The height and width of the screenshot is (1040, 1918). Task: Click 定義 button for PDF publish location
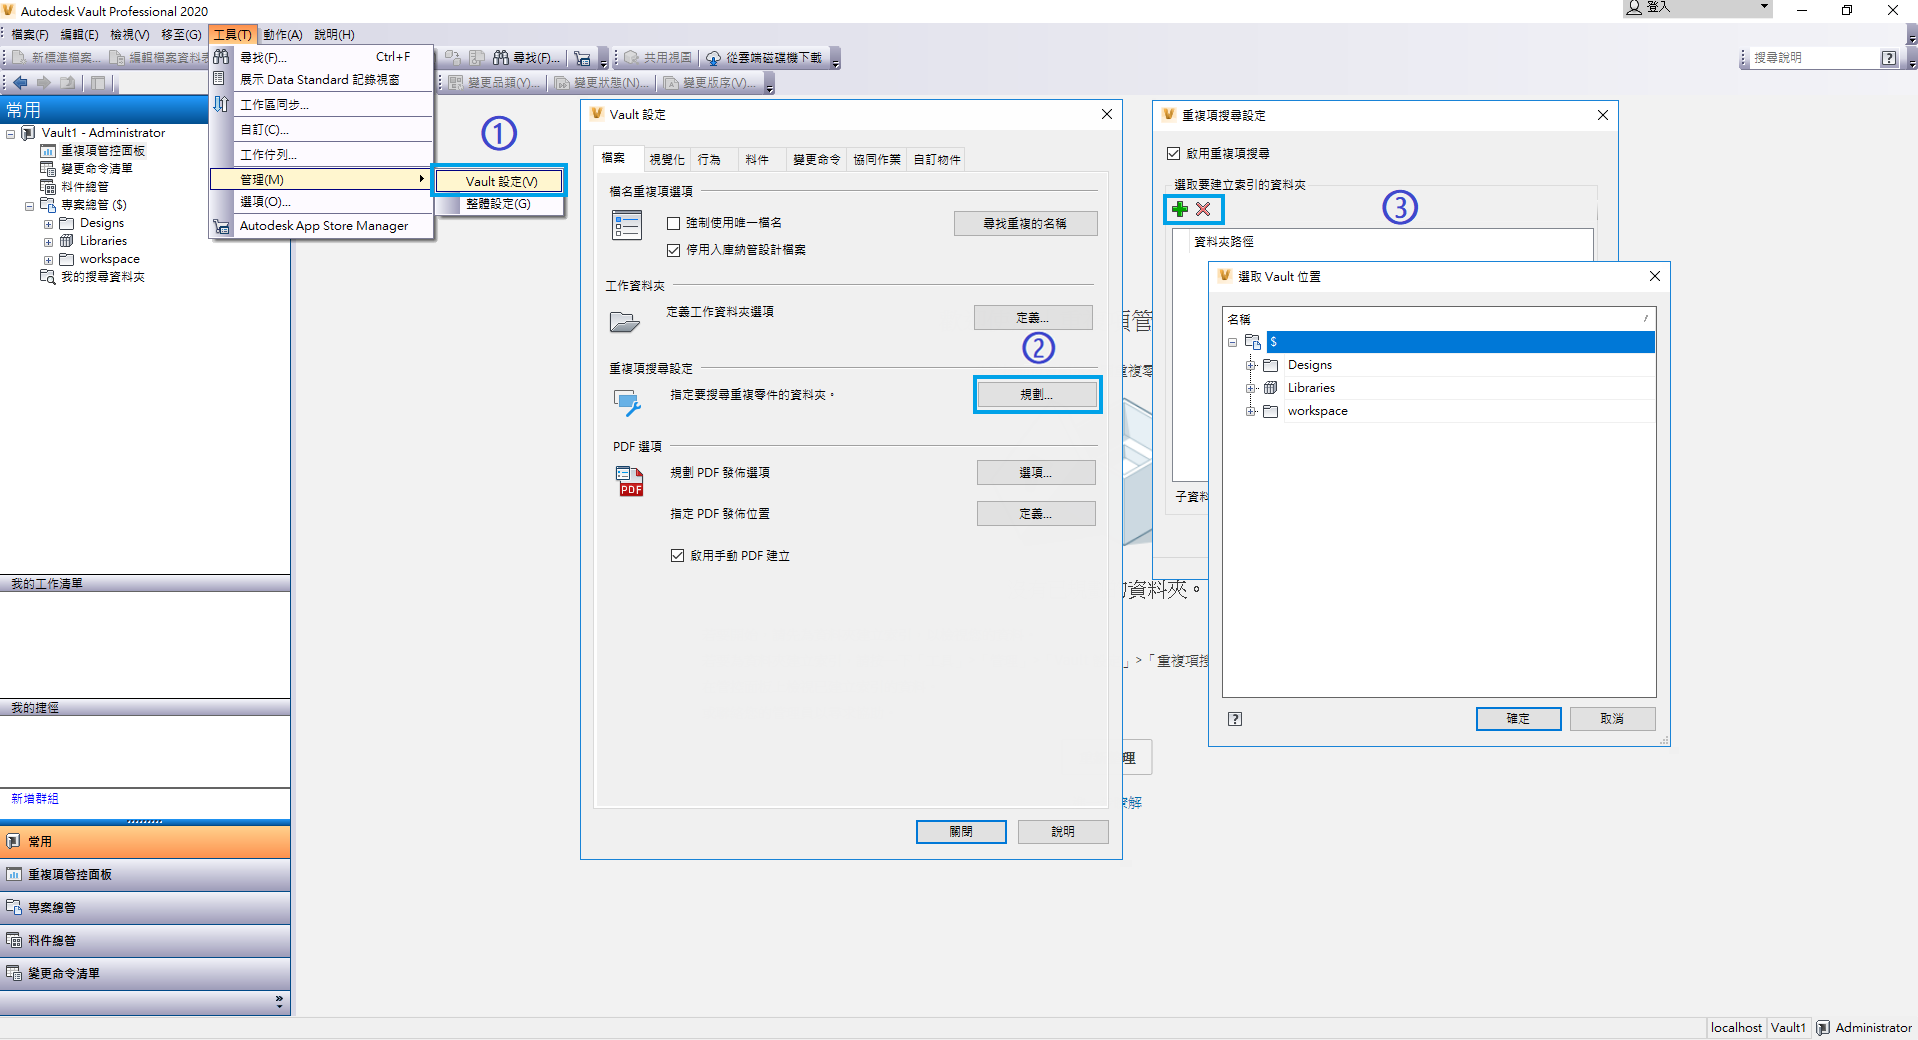point(1036,514)
